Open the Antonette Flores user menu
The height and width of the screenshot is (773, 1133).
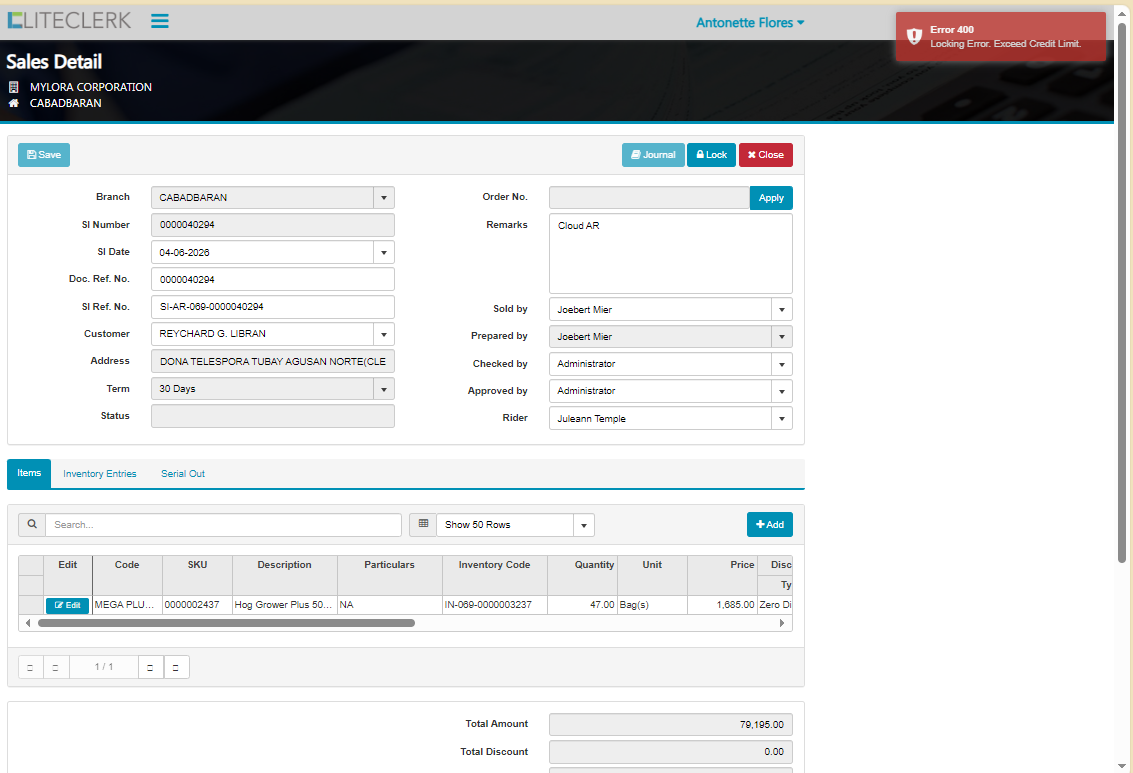click(x=750, y=22)
